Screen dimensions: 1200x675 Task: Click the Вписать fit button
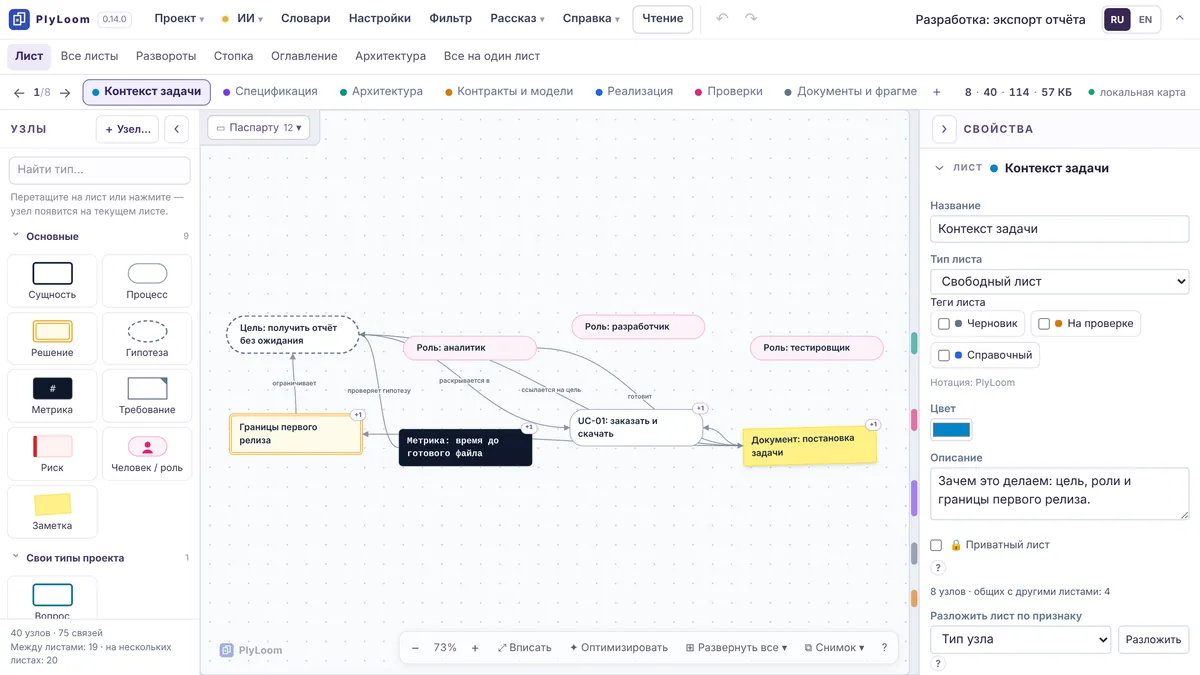point(524,648)
